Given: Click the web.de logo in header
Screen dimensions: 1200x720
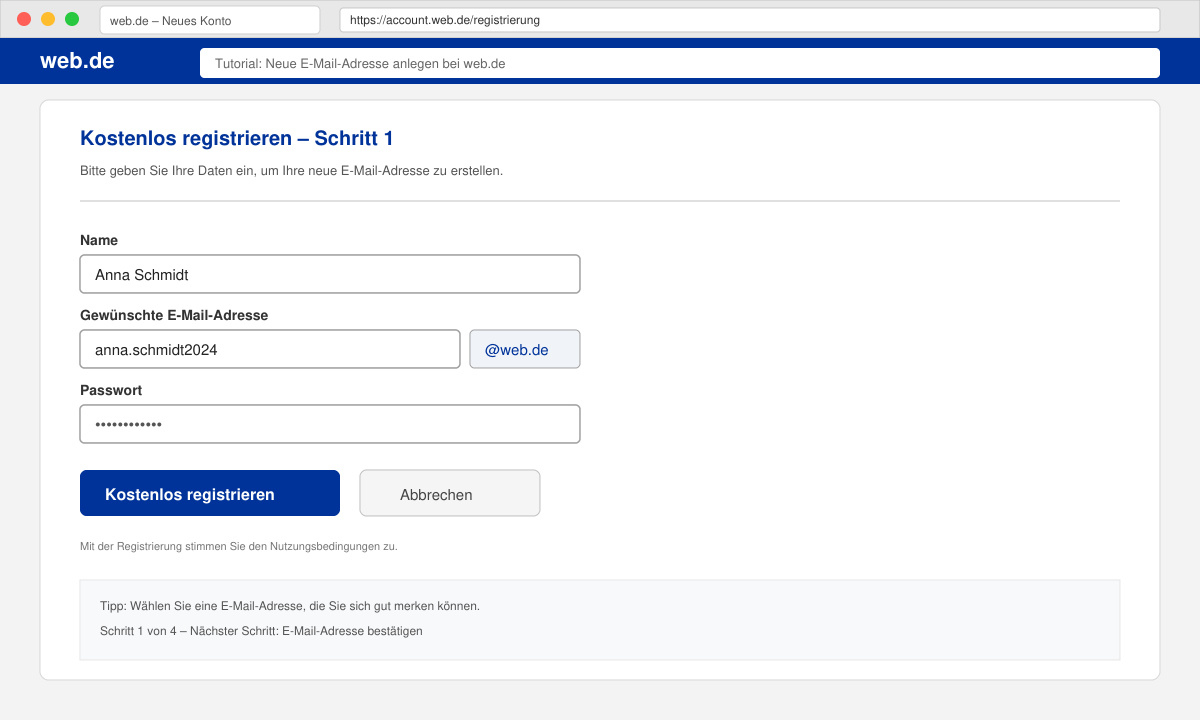Looking at the screenshot, I should click(x=77, y=61).
